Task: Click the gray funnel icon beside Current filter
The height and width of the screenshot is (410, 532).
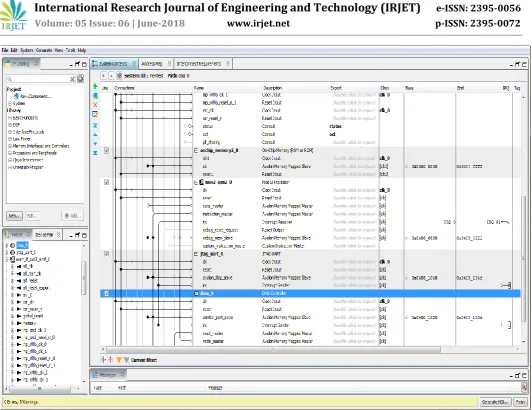Action: point(126,360)
